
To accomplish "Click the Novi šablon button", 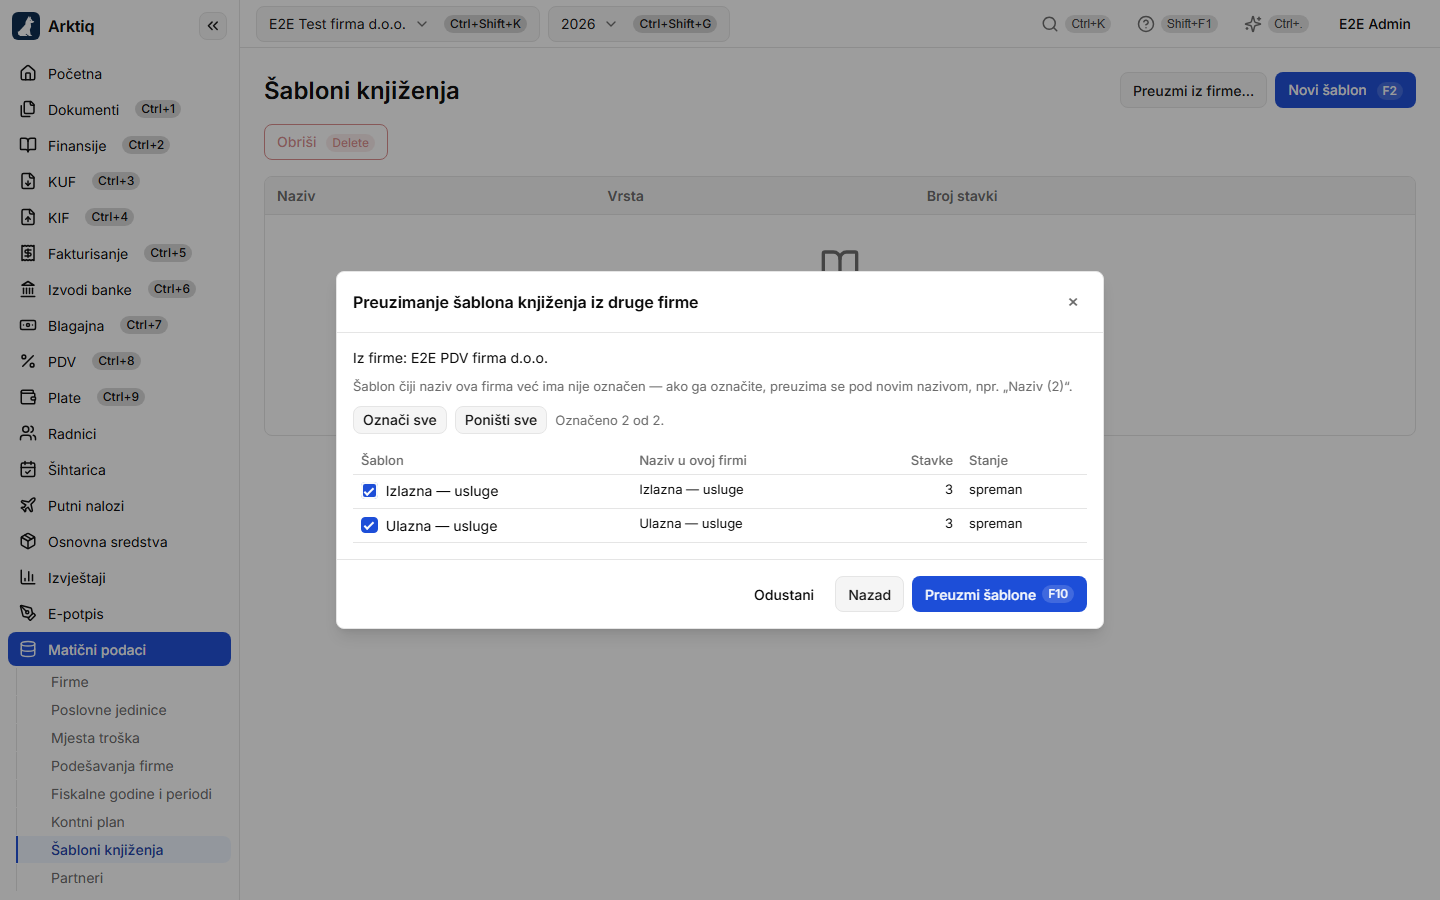I will pyautogui.click(x=1345, y=90).
